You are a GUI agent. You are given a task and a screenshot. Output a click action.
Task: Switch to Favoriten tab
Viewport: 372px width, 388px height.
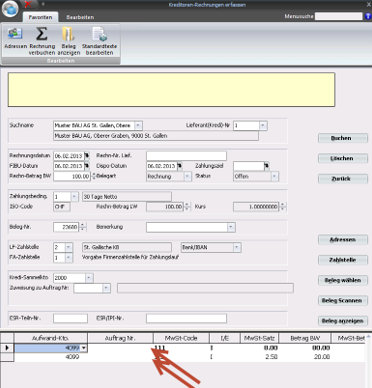40,17
